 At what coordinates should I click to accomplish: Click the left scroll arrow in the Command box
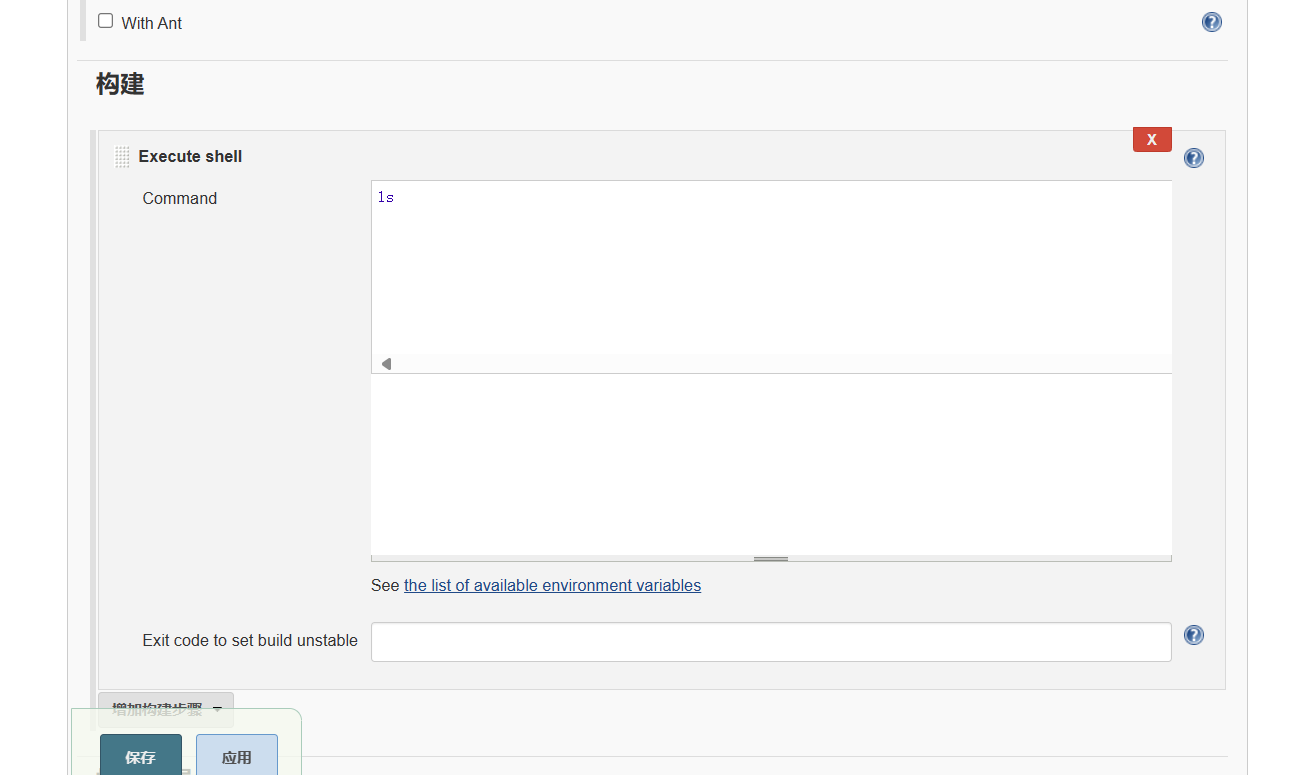(386, 364)
